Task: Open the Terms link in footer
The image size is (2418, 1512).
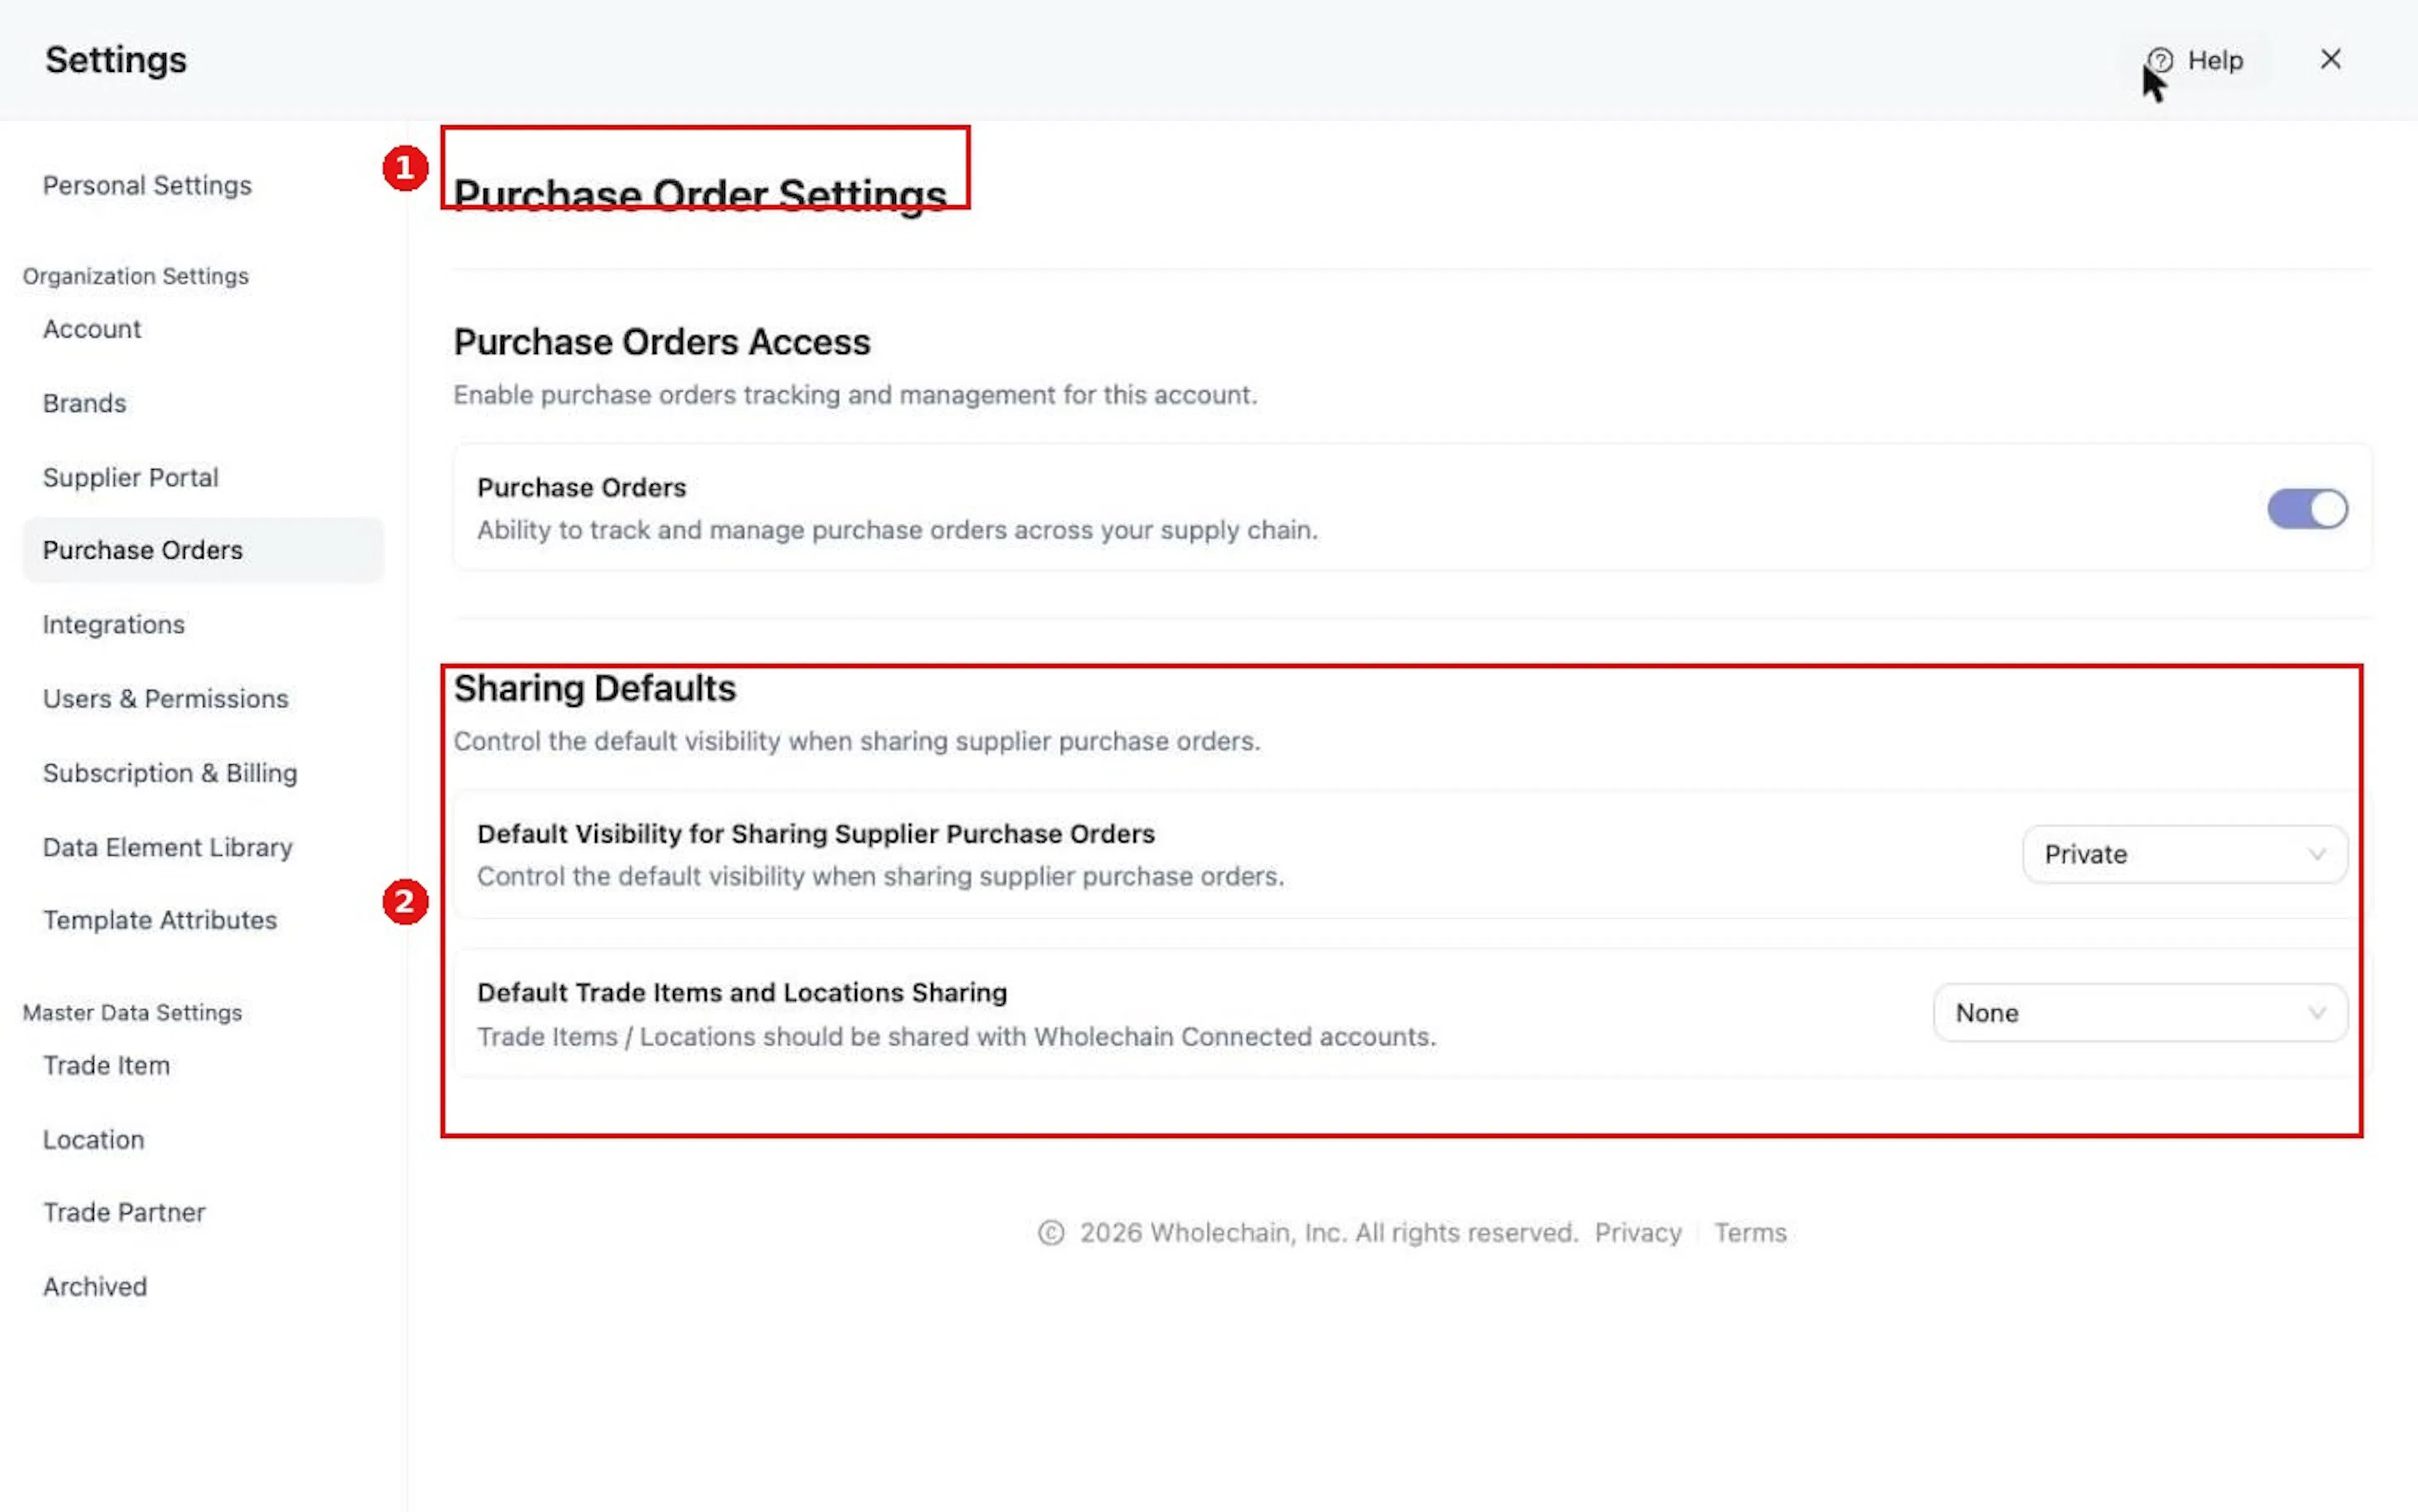Action: coord(1750,1232)
